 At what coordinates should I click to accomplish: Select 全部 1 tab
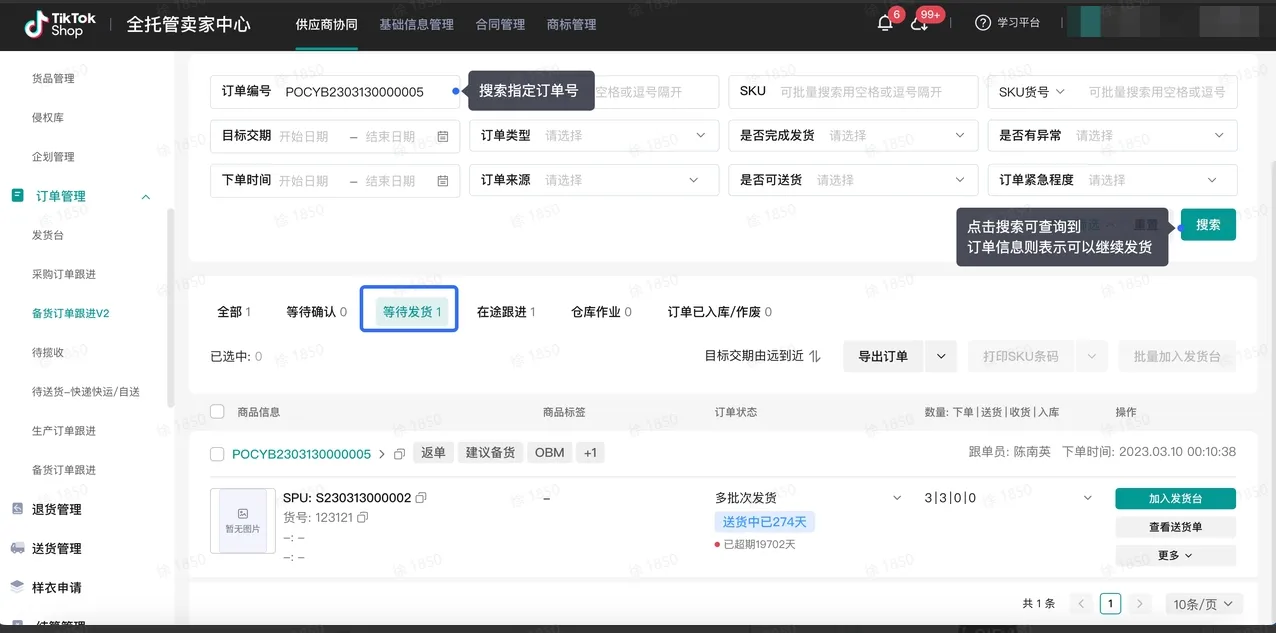pos(234,312)
